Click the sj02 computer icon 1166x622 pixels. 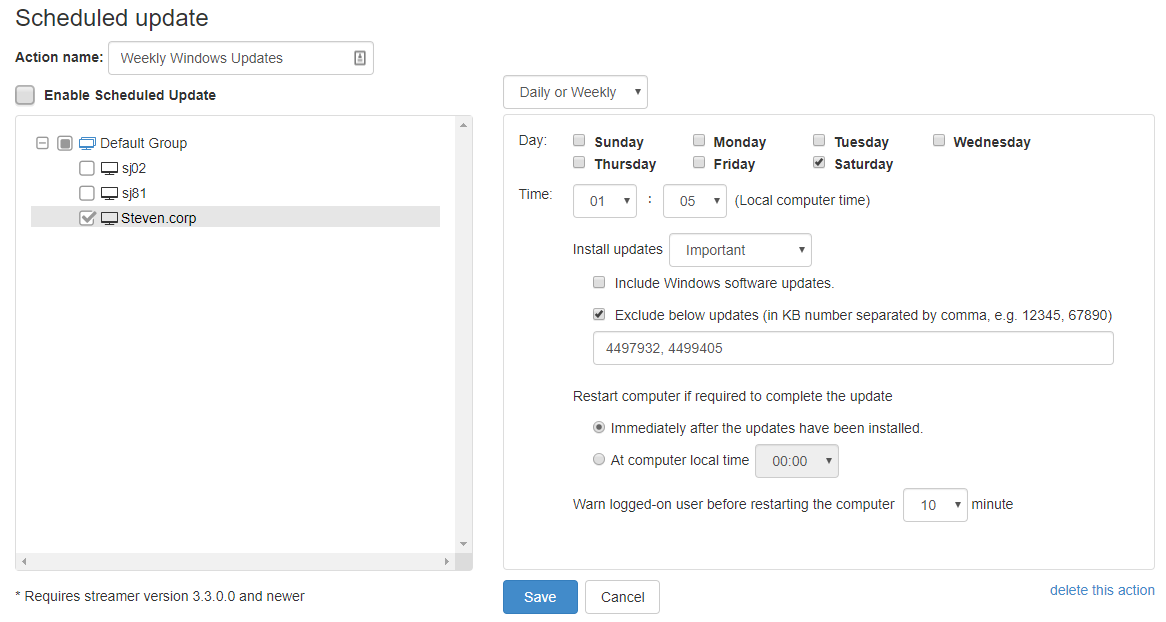[x=109, y=168]
